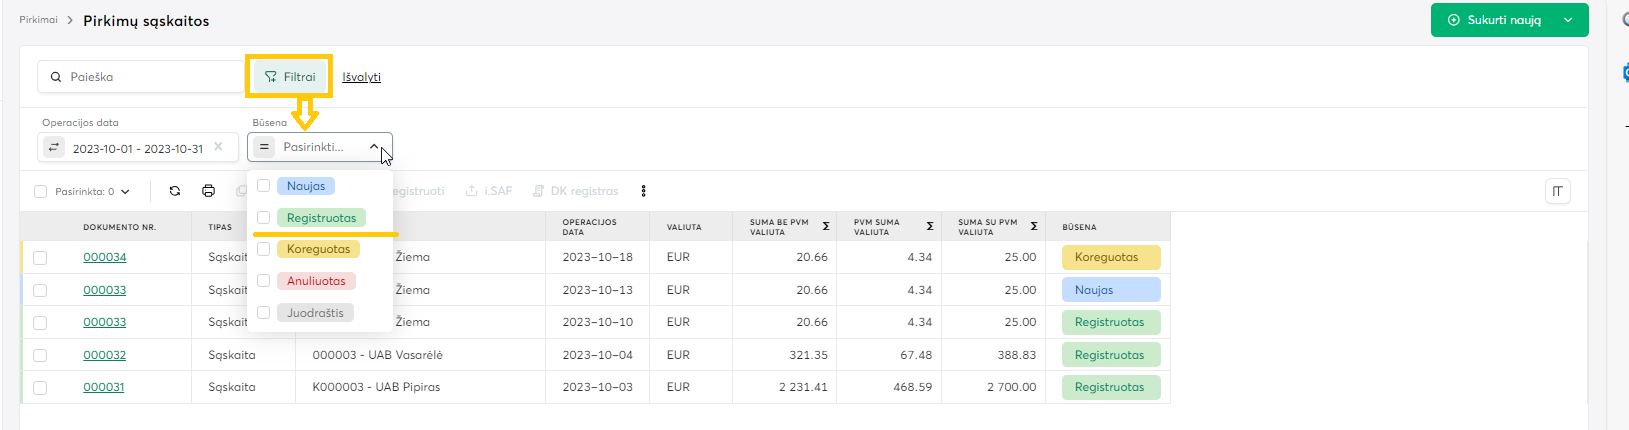Viewport: 1629px width, 430px height.
Task: Click sigma icon in PVM suma column
Action: click(x=930, y=227)
